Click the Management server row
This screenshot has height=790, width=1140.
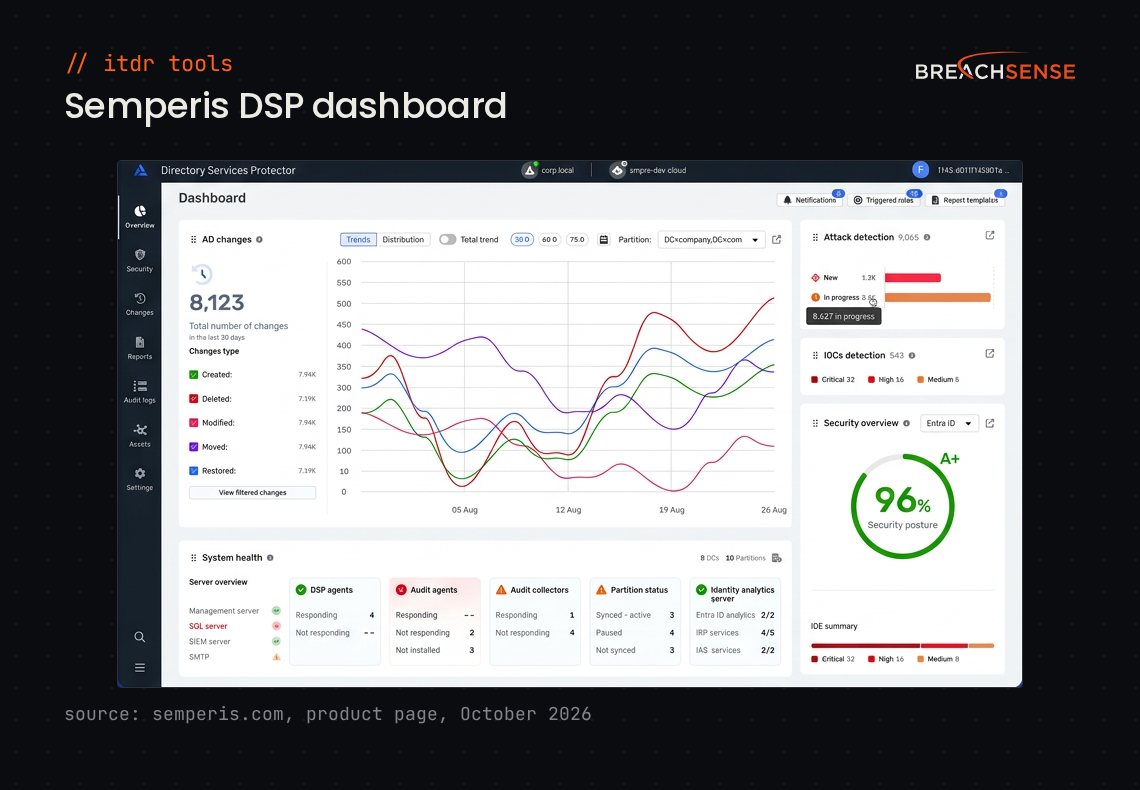point(235,611)
